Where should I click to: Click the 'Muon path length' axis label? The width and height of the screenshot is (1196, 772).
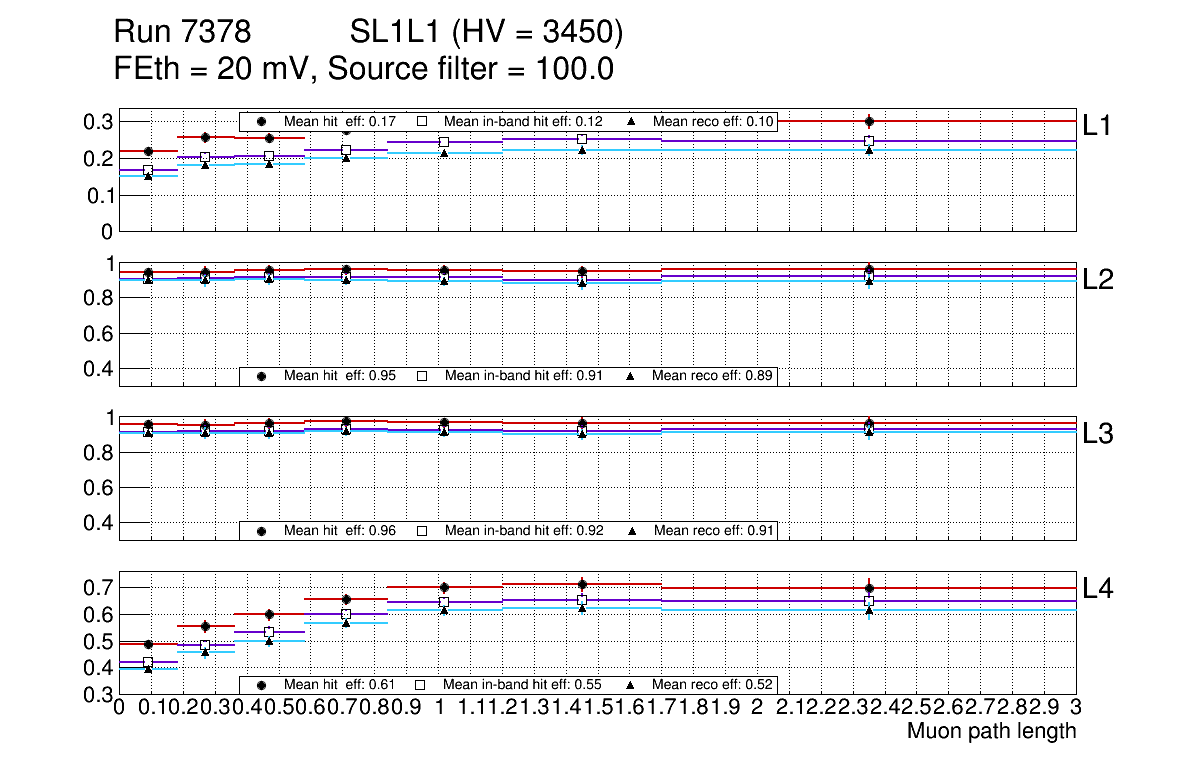click(991, 731)
